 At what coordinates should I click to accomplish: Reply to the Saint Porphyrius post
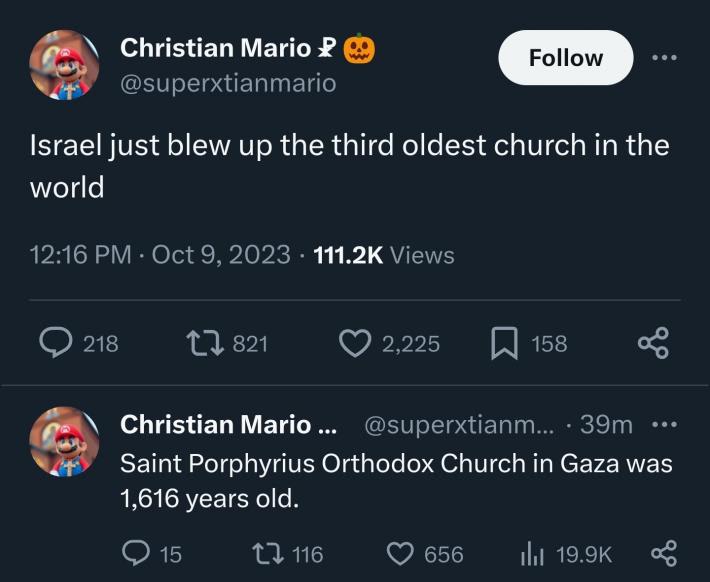[x=135, y=553]
